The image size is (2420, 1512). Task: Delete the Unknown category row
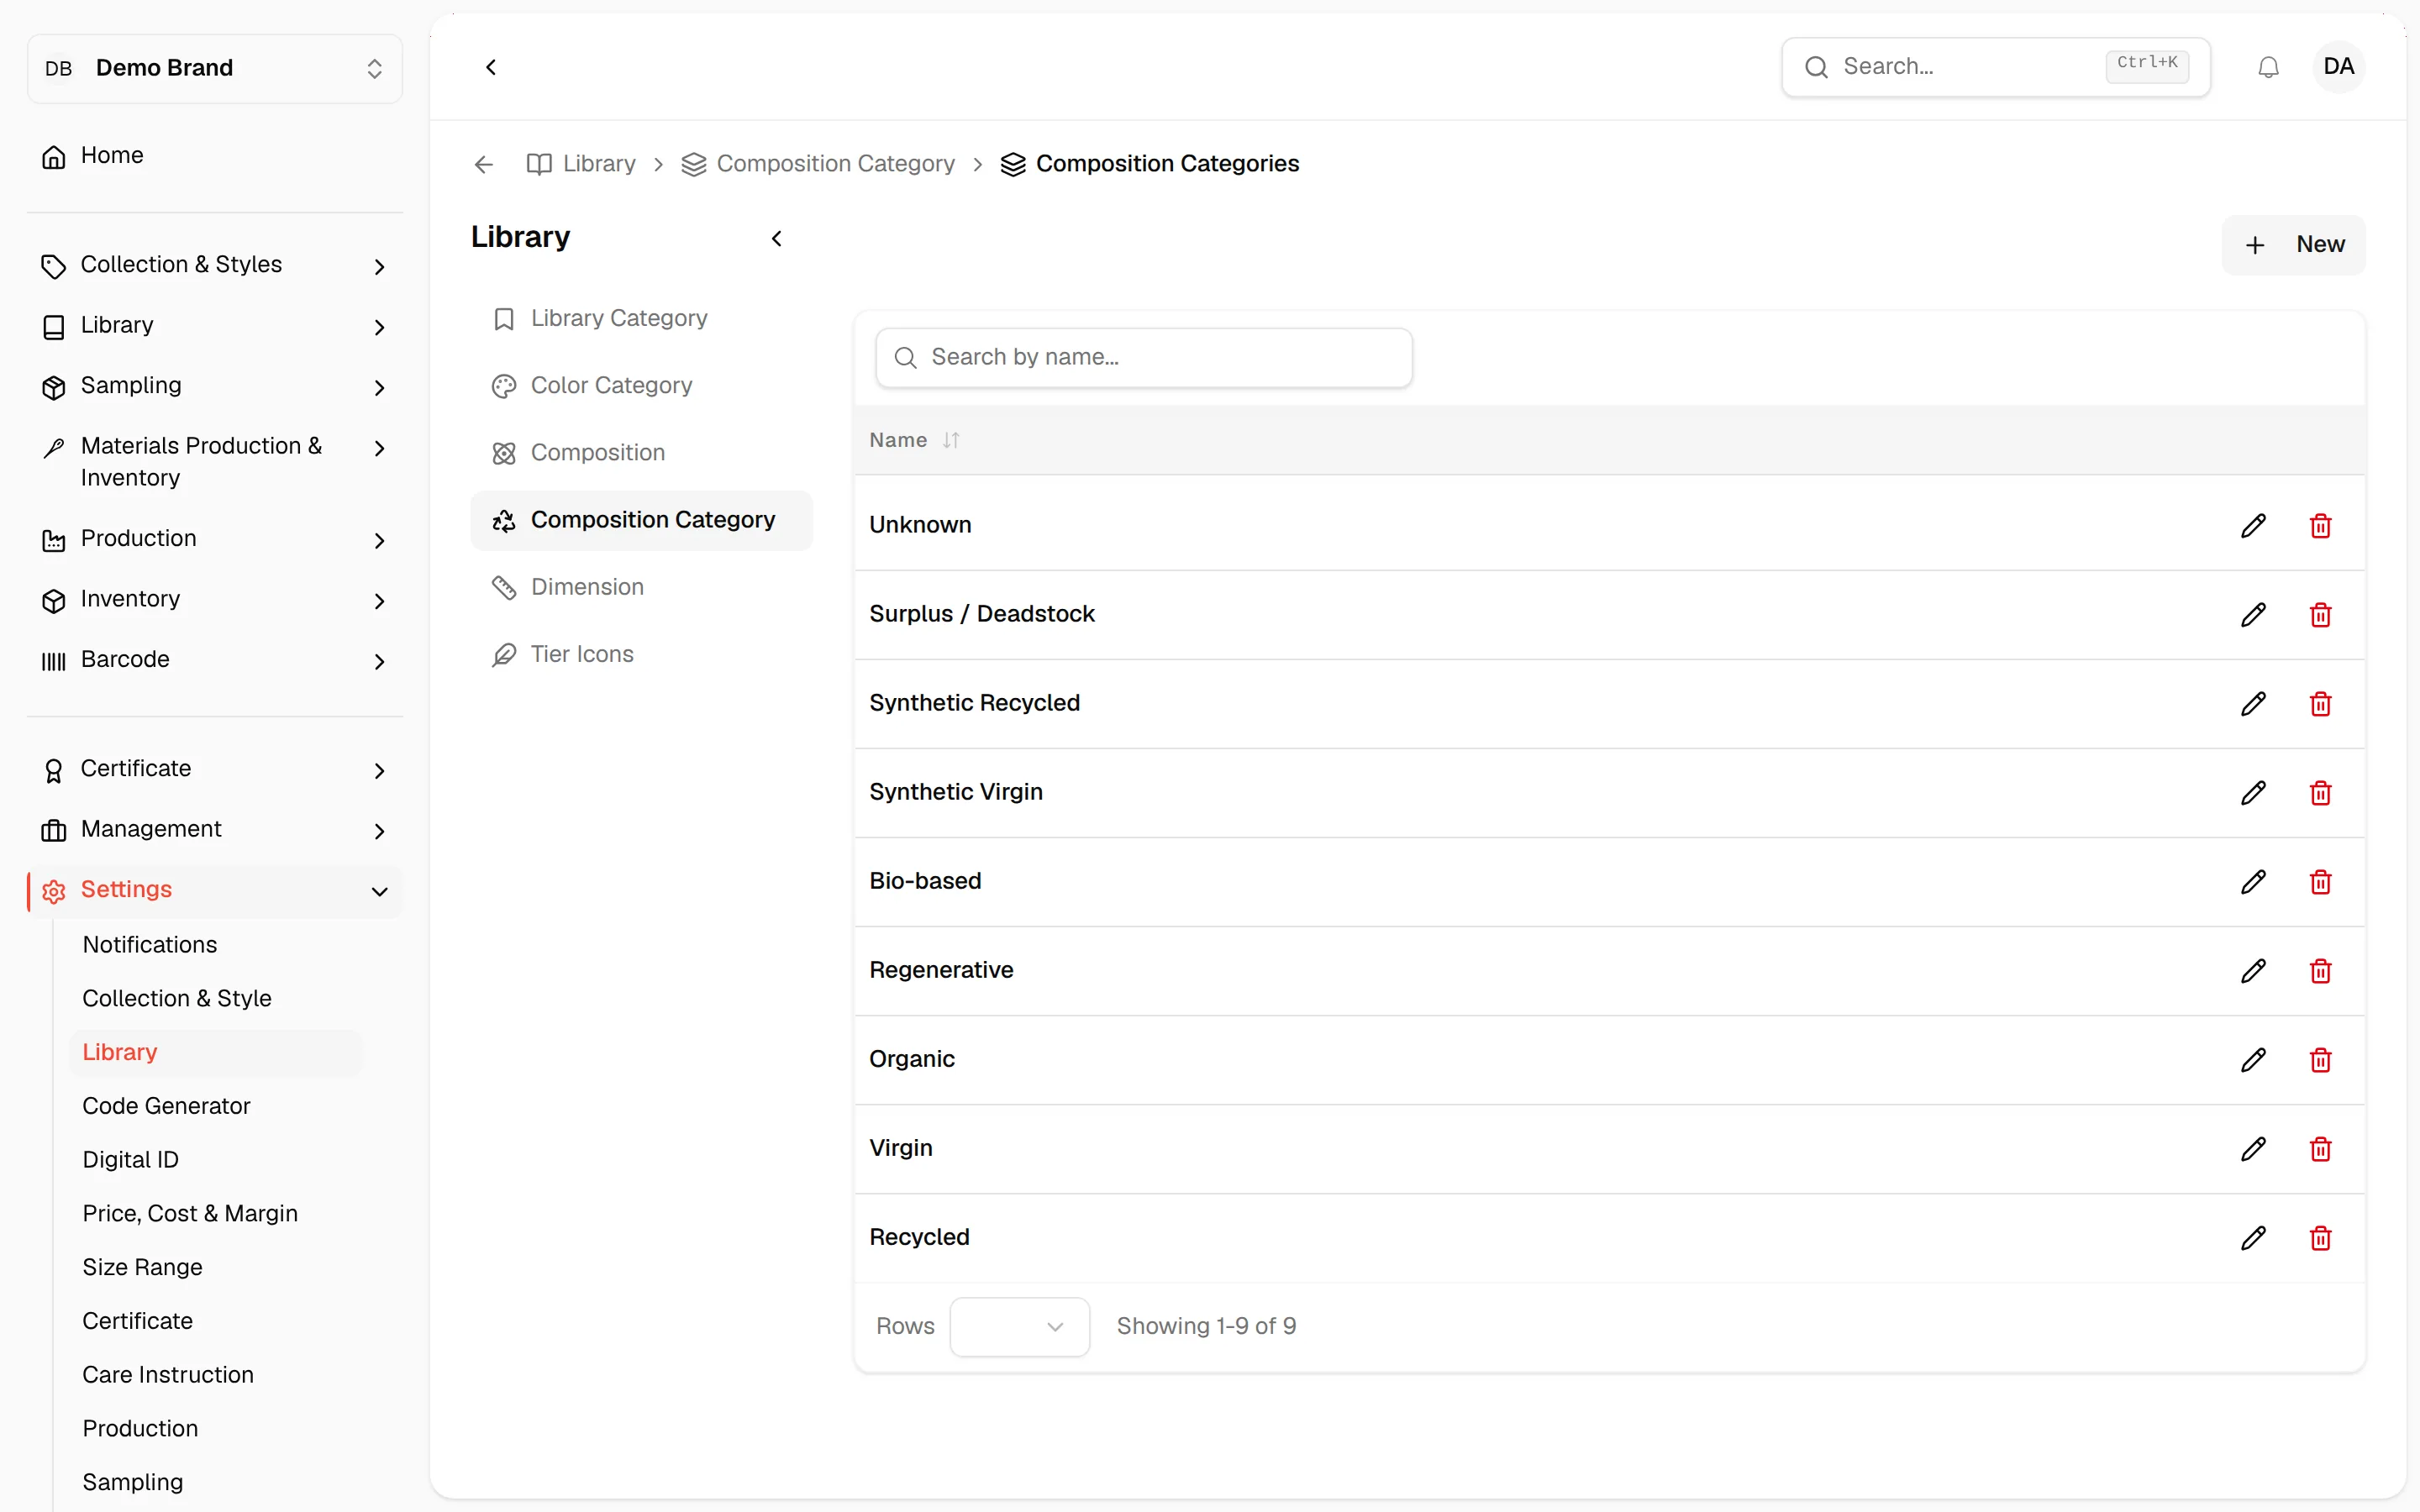(2320, 526)
